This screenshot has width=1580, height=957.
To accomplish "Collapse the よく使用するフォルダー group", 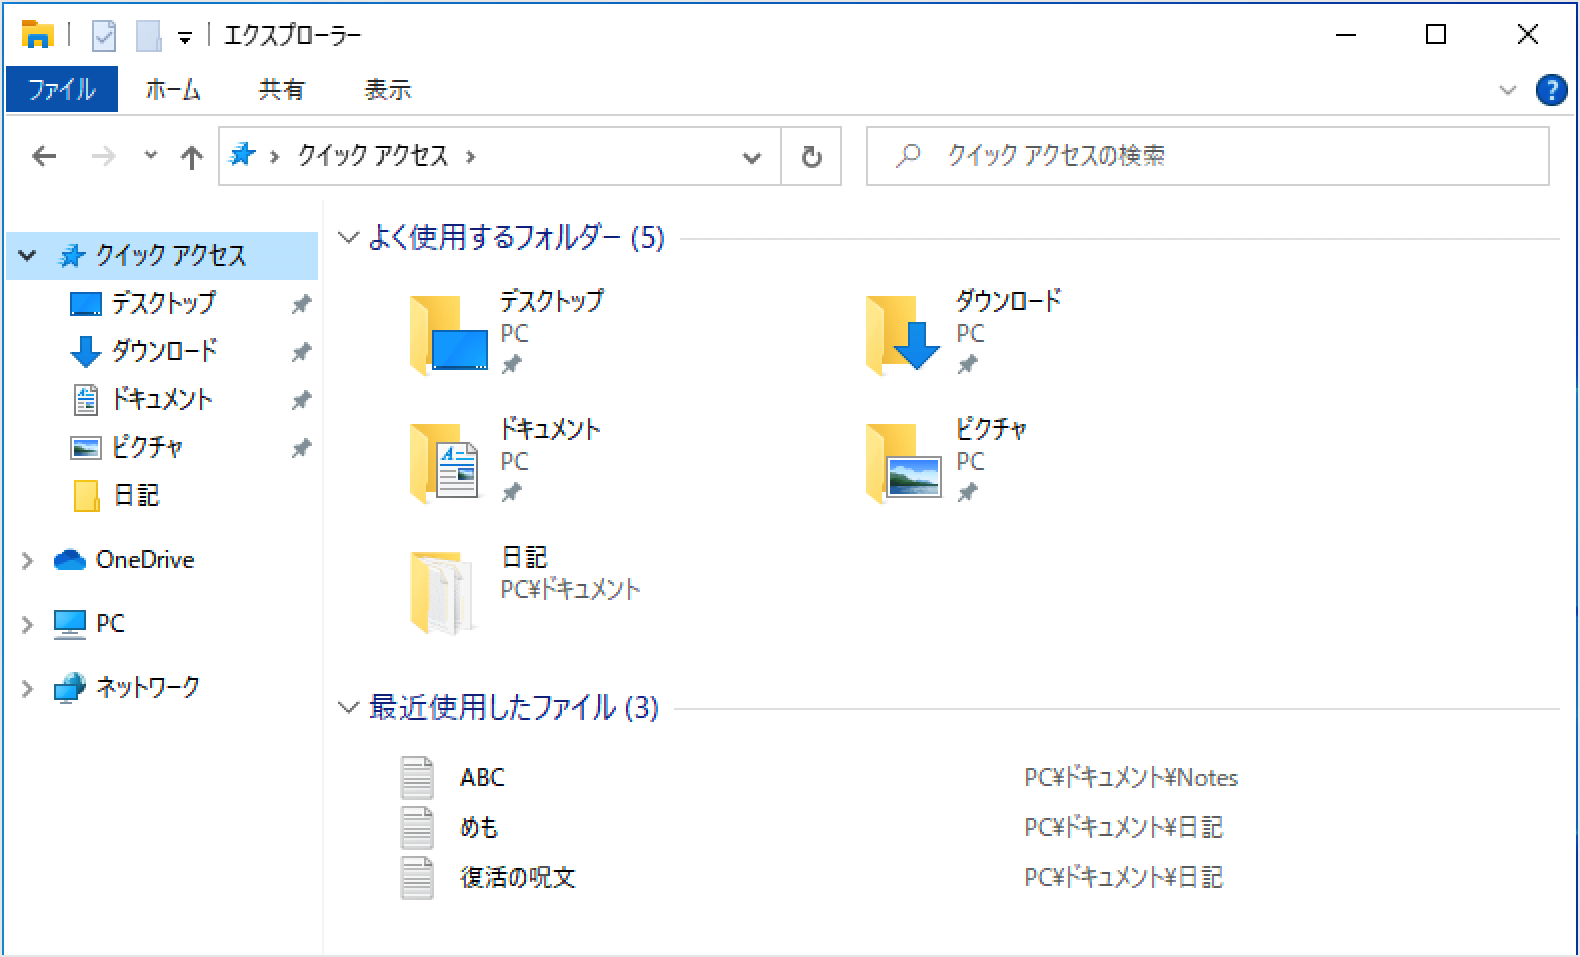I will click(x=348, y=238).
